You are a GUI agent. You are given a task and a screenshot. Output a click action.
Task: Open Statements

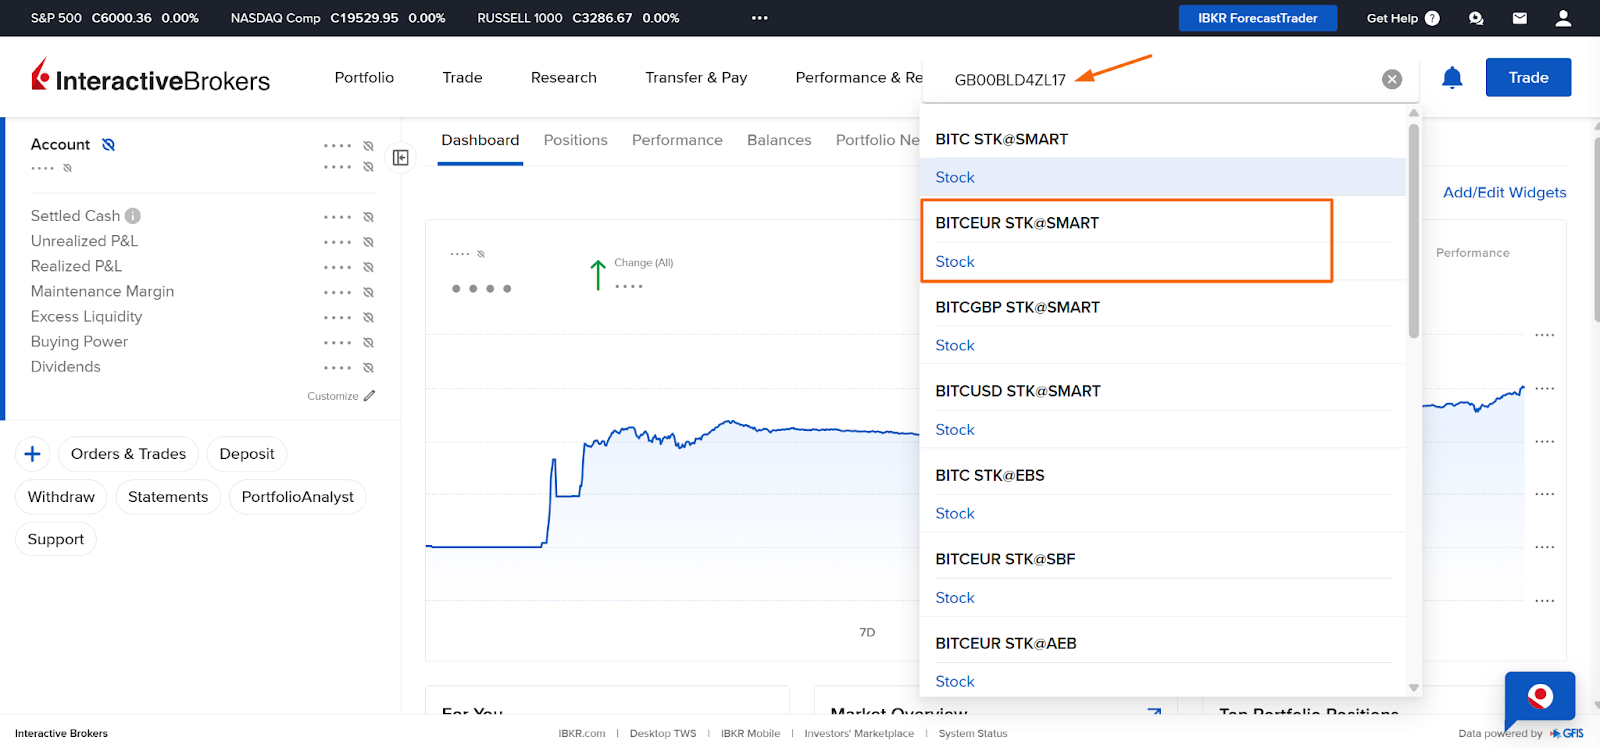(x=168, y=497)
